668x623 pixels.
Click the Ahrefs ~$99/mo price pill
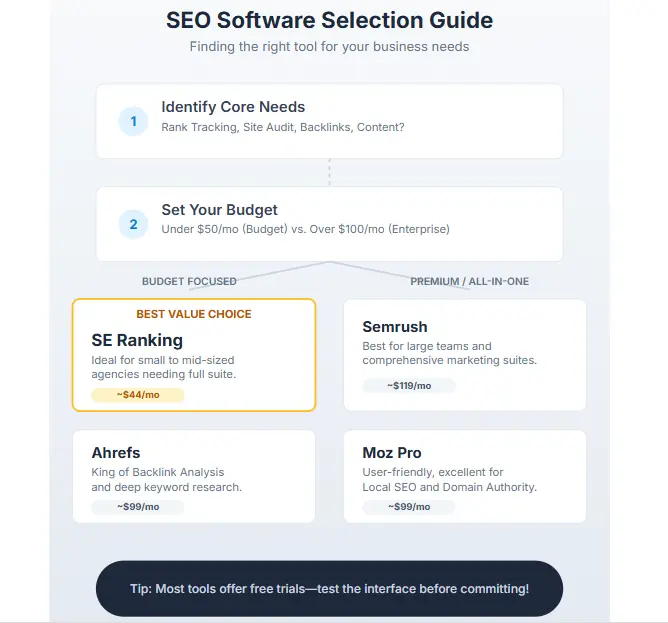[x=138, y=507]
